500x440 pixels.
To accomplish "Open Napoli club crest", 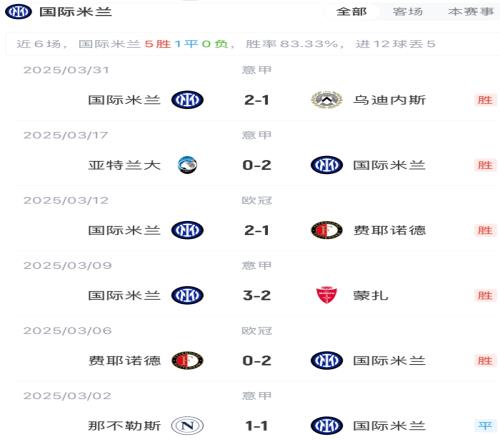I will [187, 426].
